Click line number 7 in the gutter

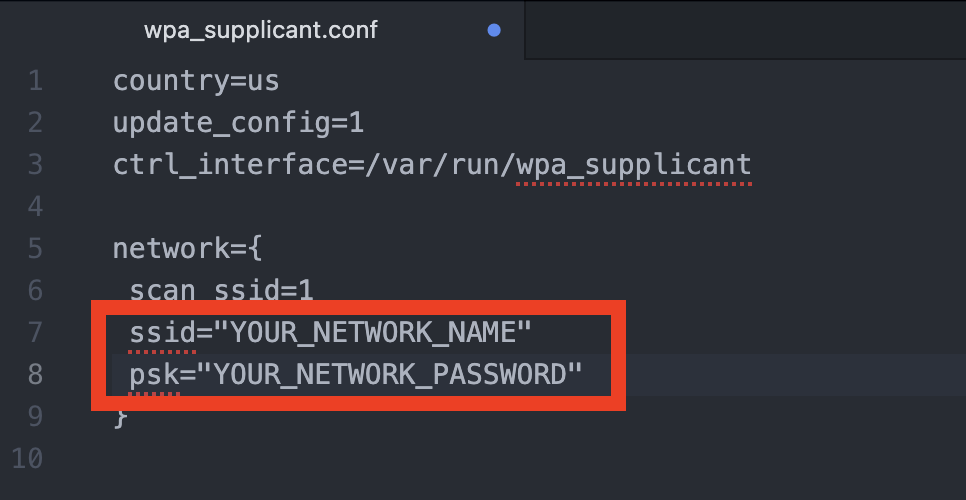tap(36, 331)
